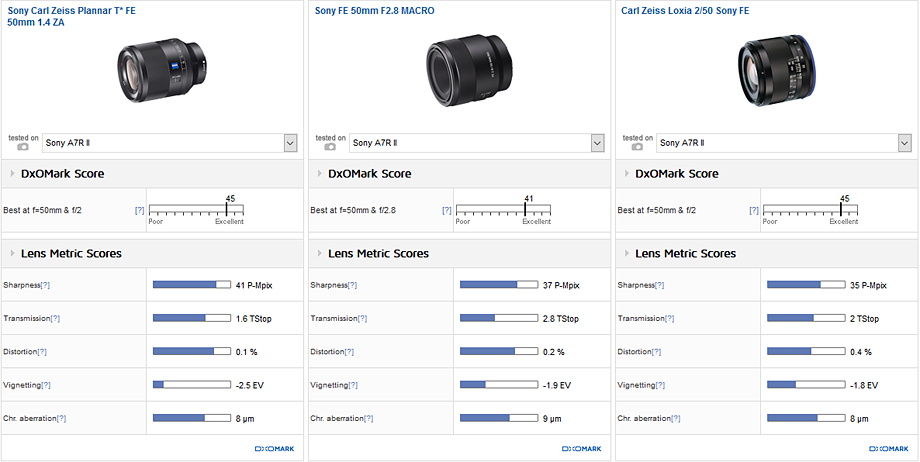Select the '-1.8 EV' vignetting value
Viewport: 920px width, 462px height.
pyautogui.click(x=864, y=386)
